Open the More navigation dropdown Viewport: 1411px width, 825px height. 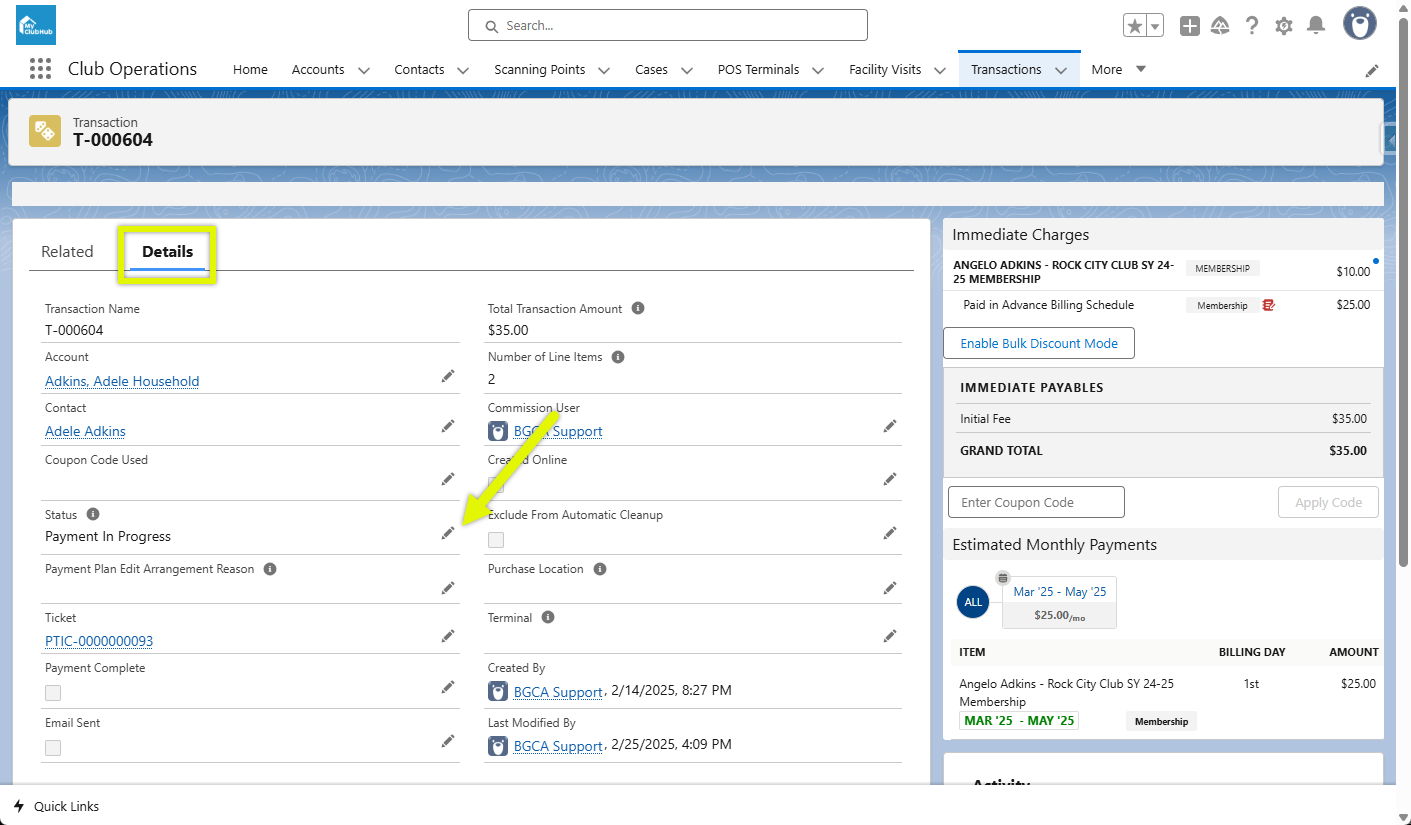coord(1118,69)
